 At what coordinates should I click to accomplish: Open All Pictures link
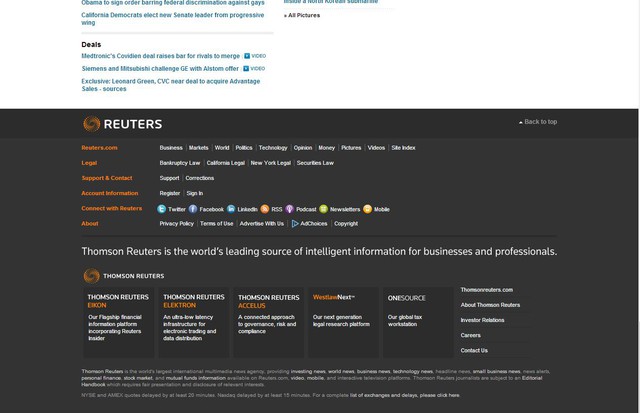coord(305,16)
